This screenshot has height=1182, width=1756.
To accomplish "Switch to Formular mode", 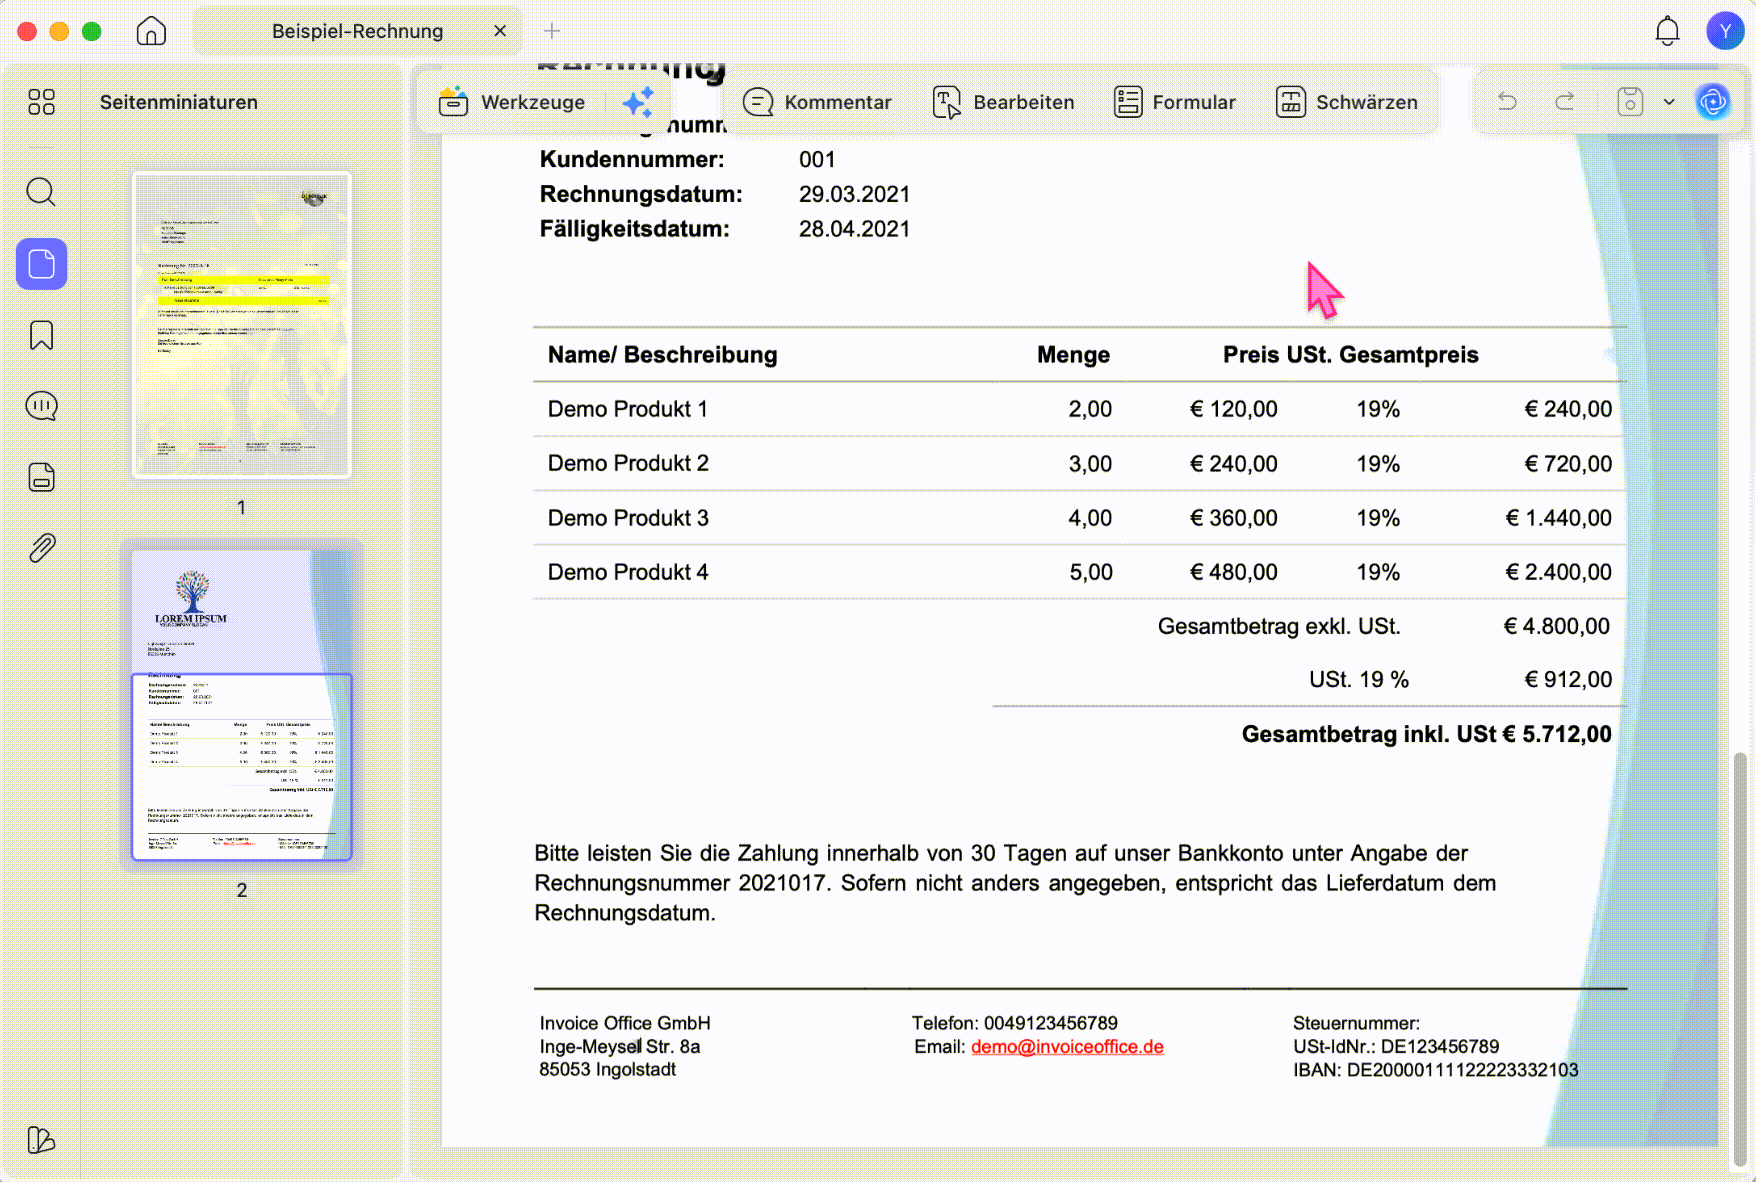I will click(1175, 102).
